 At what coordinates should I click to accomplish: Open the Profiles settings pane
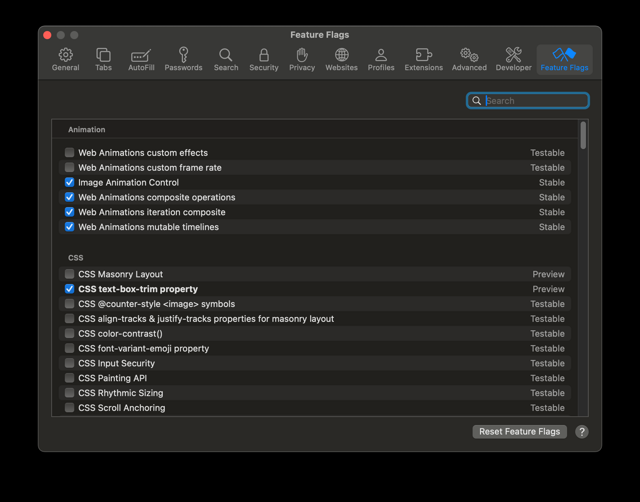[x=381, y=60]
